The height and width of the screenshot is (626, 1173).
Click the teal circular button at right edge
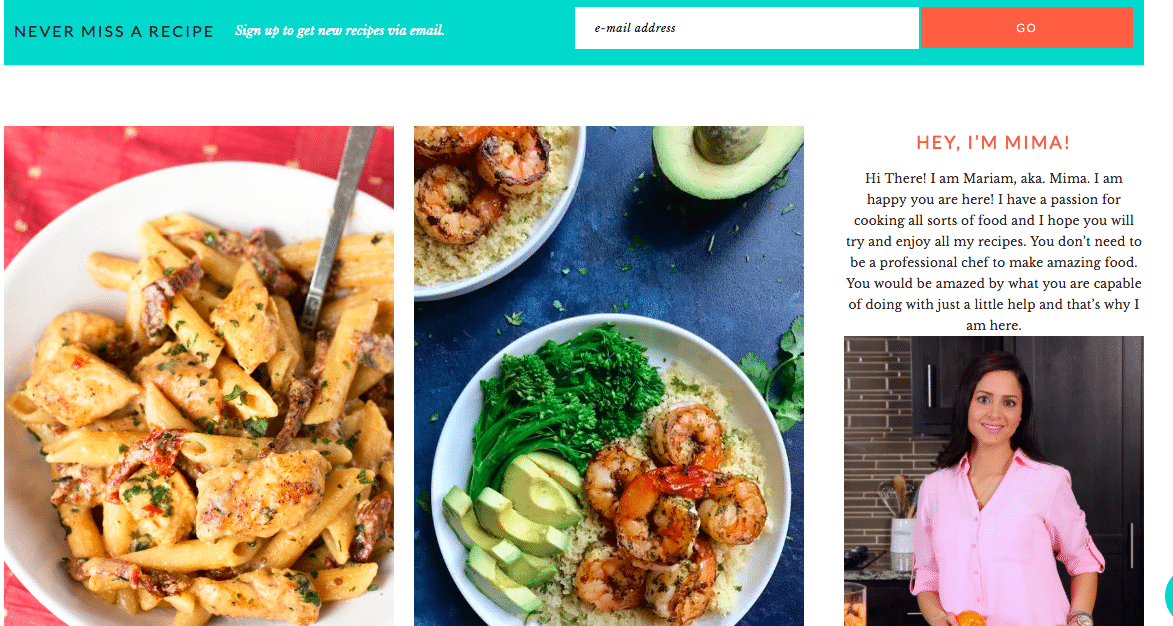pos(1169,595)
